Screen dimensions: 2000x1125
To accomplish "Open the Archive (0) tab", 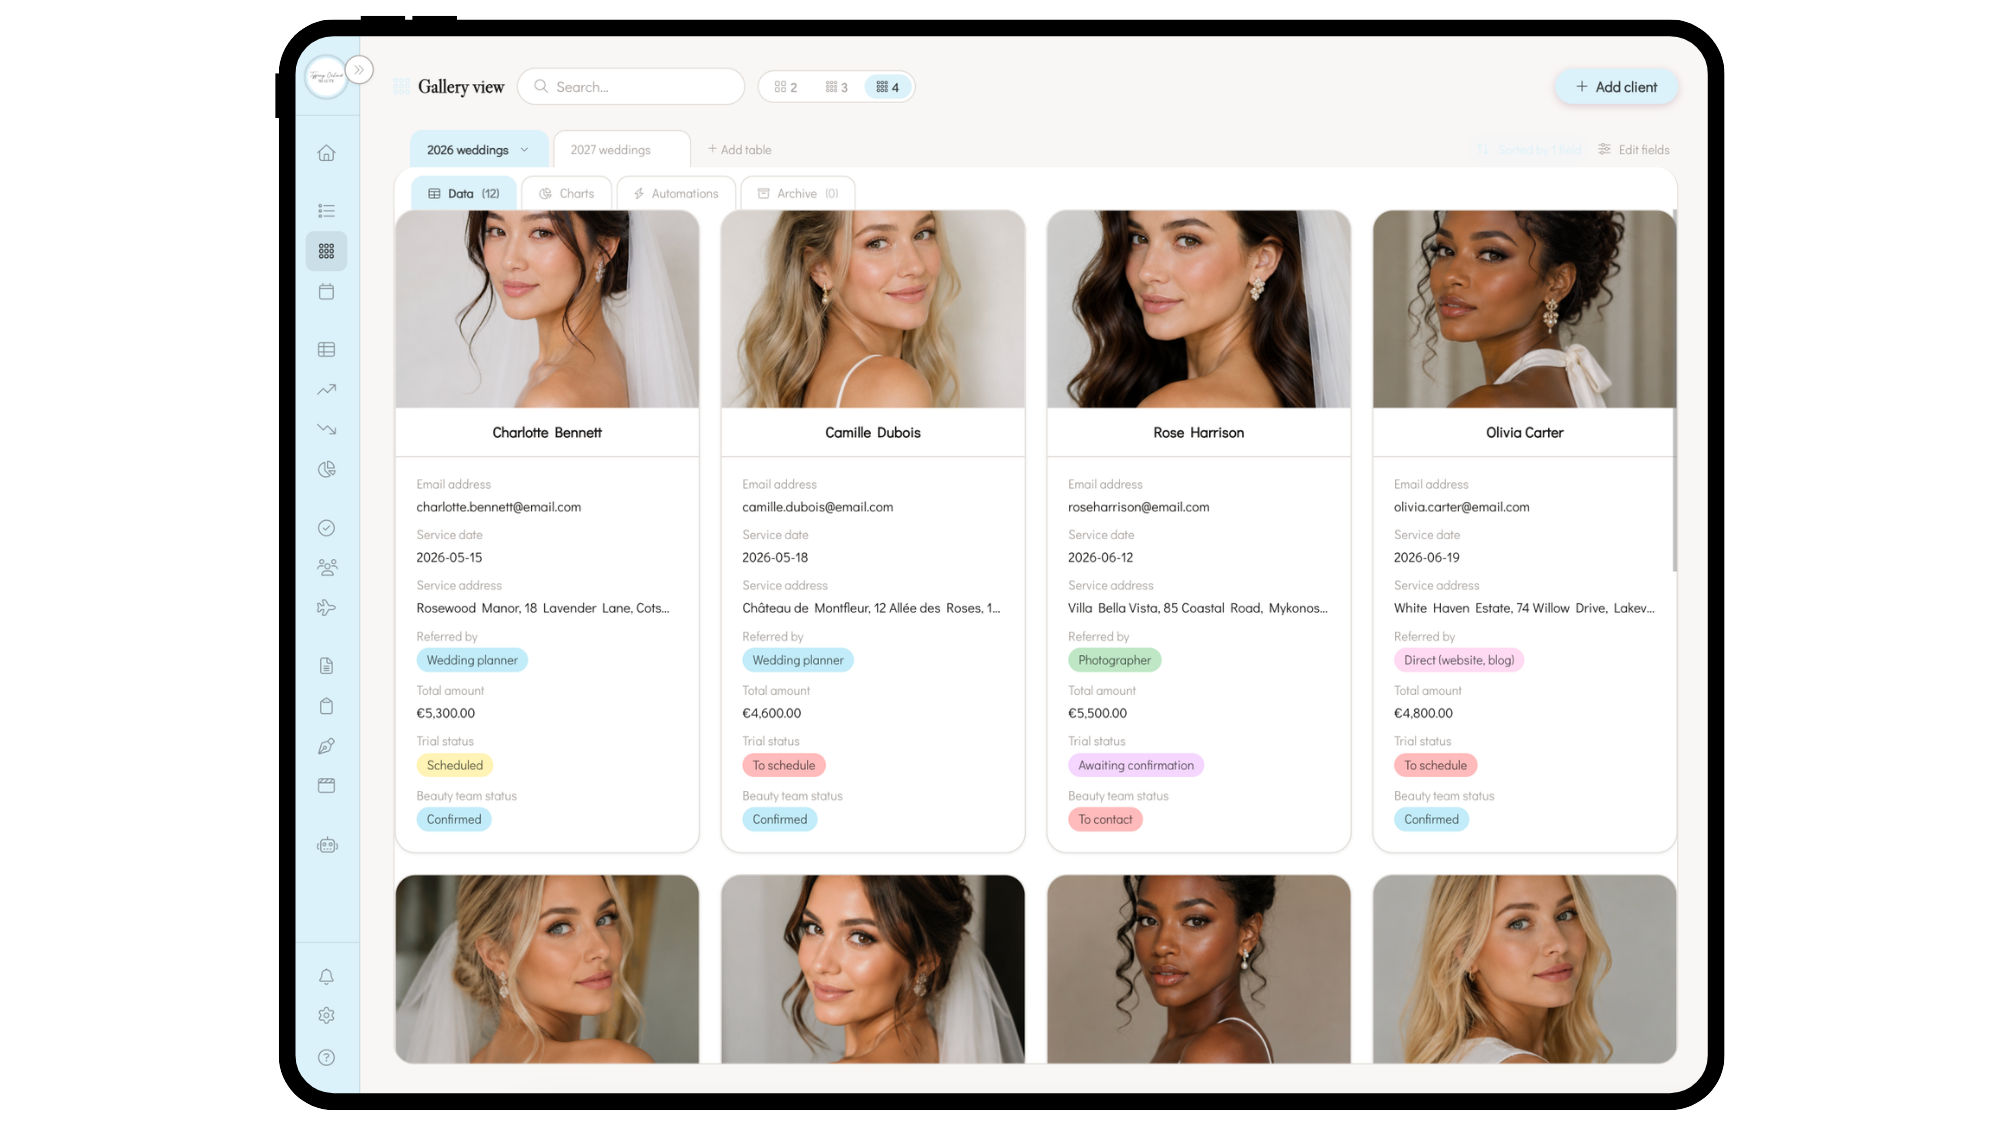I will click(x=798, y=193).
